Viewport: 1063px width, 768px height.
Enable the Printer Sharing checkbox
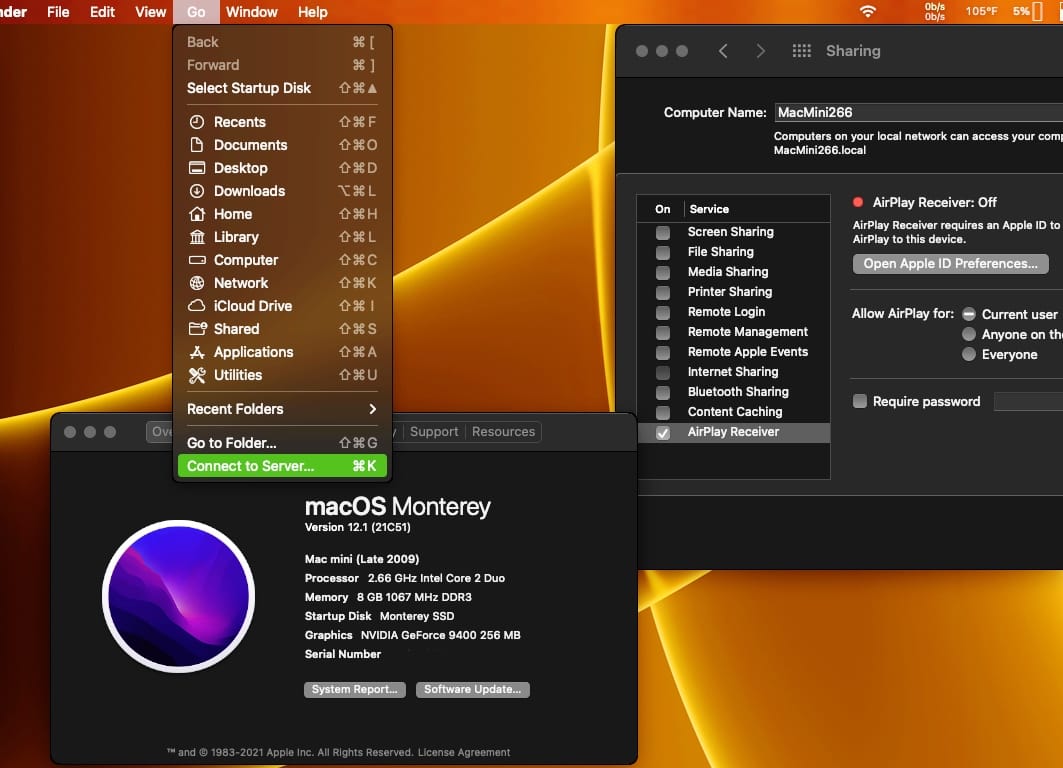click(663, 292)
